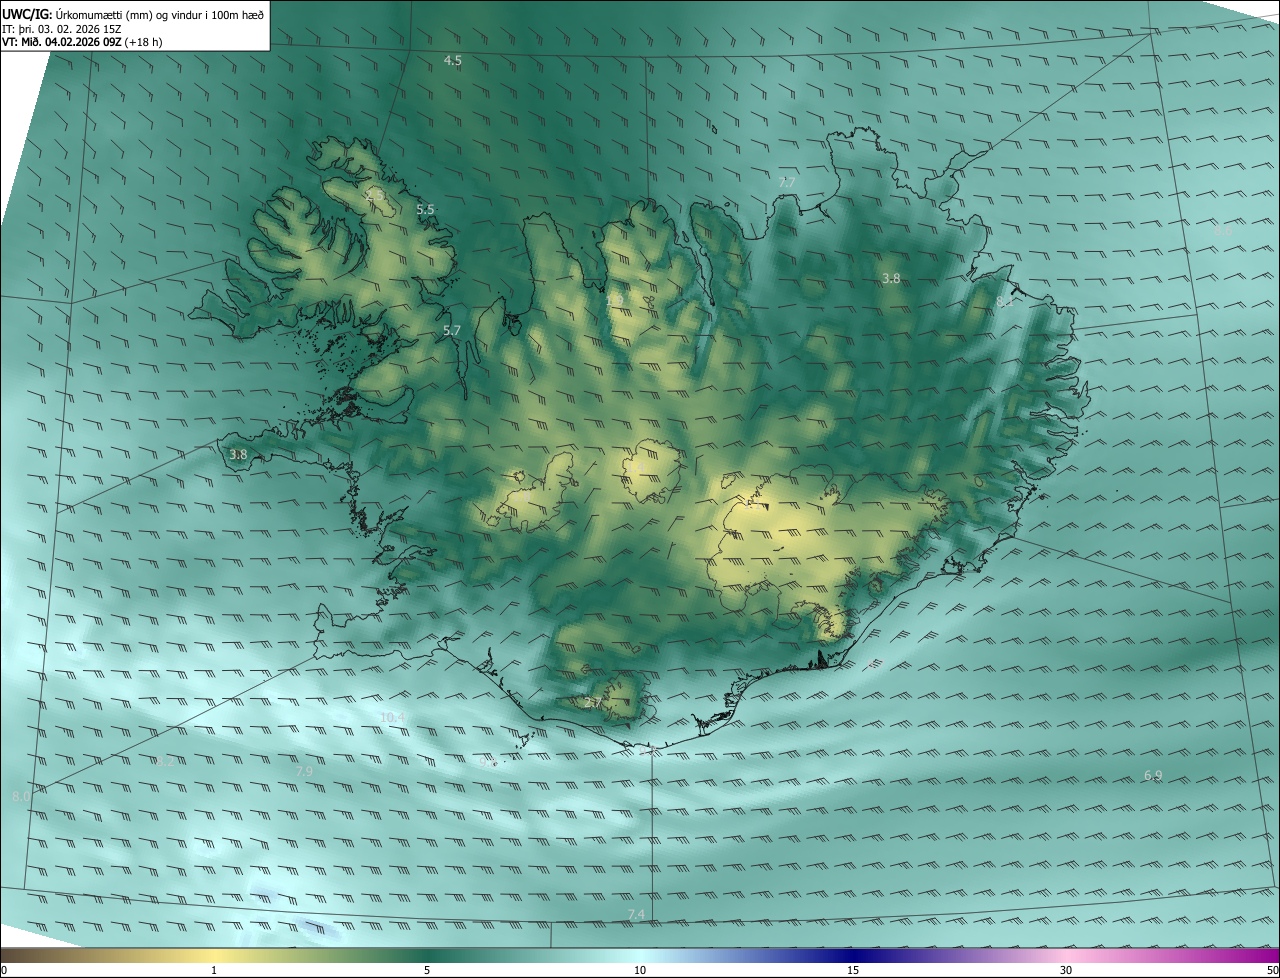Screen dimensions: 1280x978
Task: Click the colorbar tick label 15
Action: coord(853,970)
